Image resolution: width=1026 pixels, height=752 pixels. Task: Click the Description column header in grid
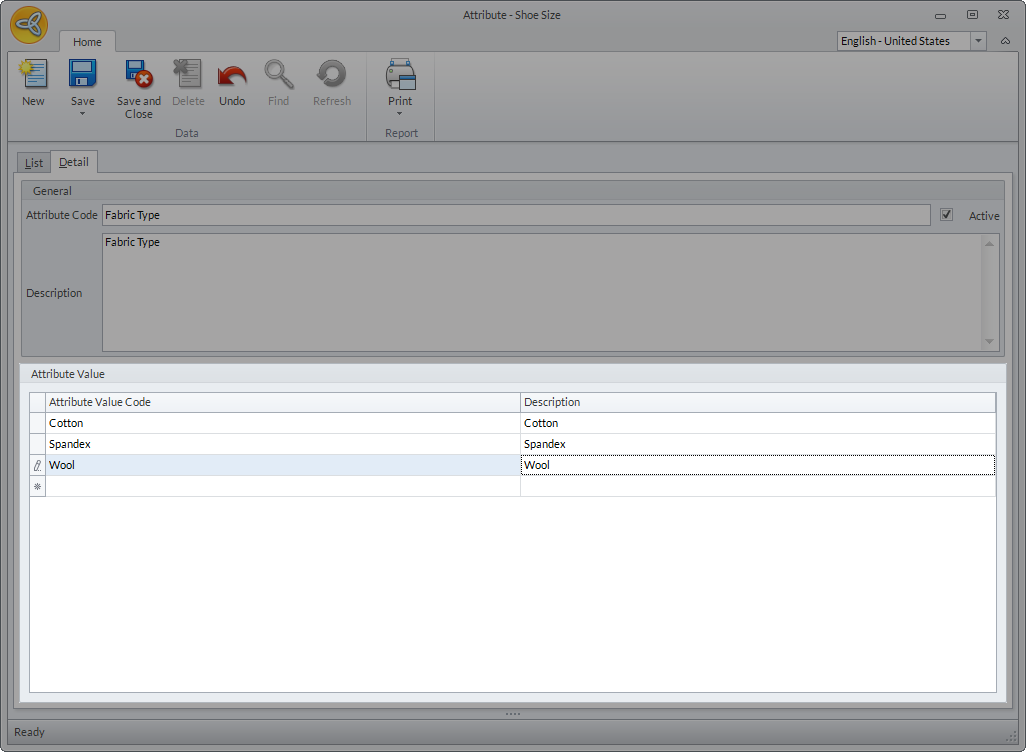click(x=757, y=402)
